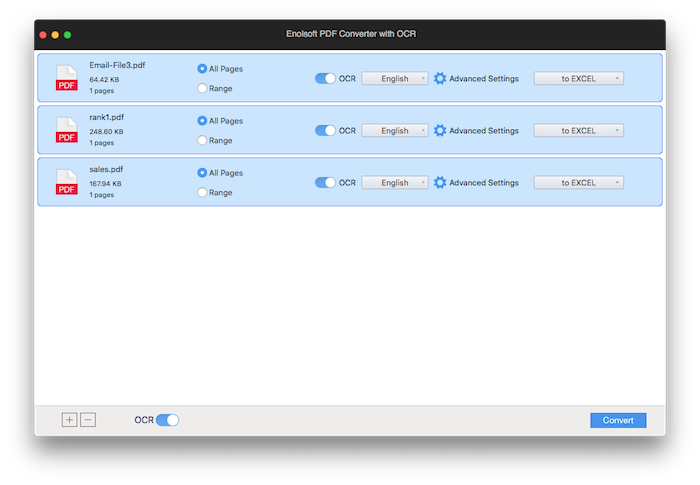Image resolution: width=700 pixels, height=485 pixels.
Task: Click the PDF icon for sales.pdf
Action: tap(67, 182)
